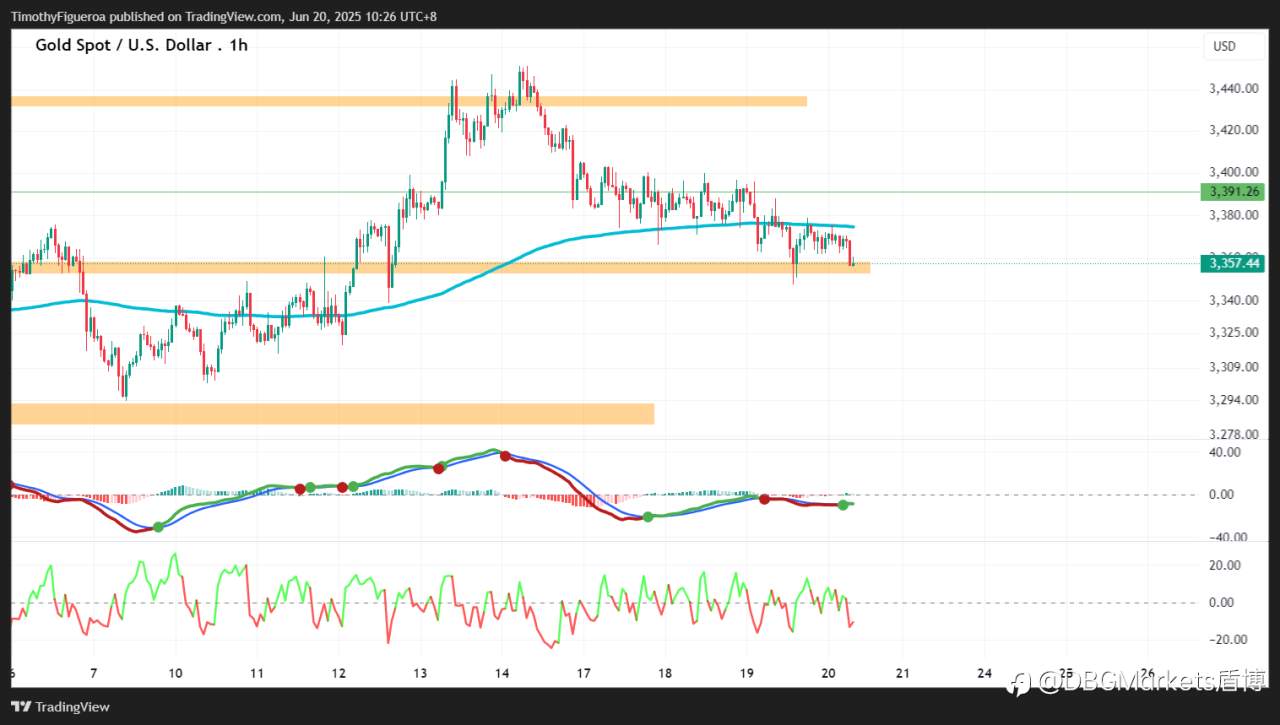Select date 14 on the time axis
Screen dimensions: 1280x725
point(501,673)
